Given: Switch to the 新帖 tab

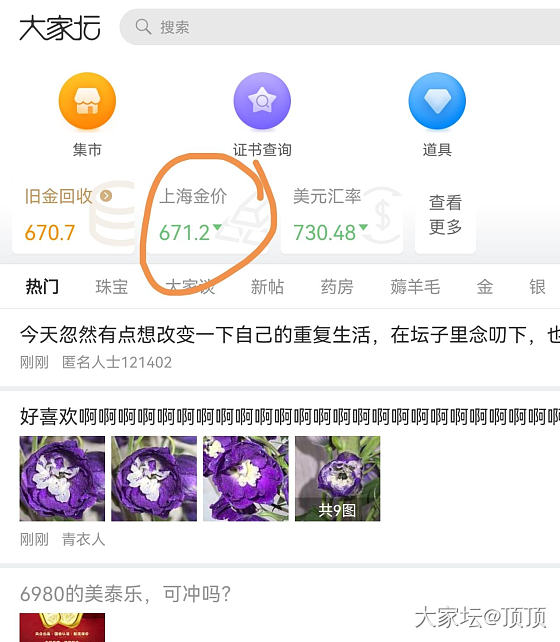Looking at the screenshot, I should (x=267, y=287).
